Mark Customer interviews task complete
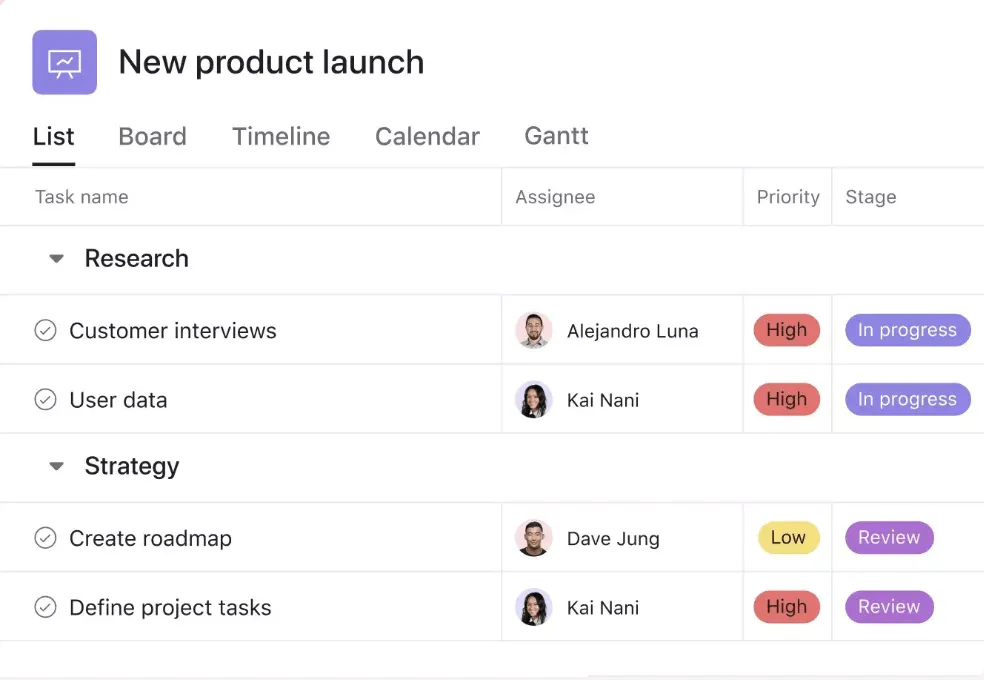984x680 pixels. click(45, 330)
